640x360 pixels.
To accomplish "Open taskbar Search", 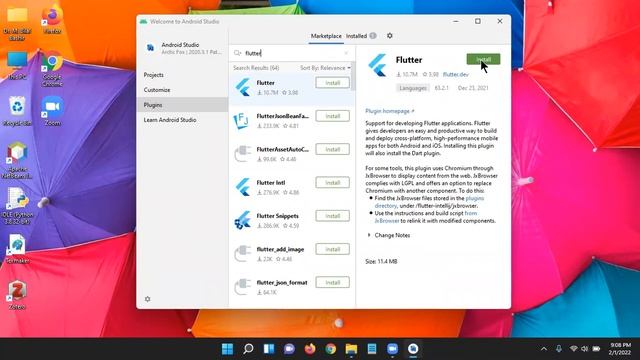I will point(248,349).
